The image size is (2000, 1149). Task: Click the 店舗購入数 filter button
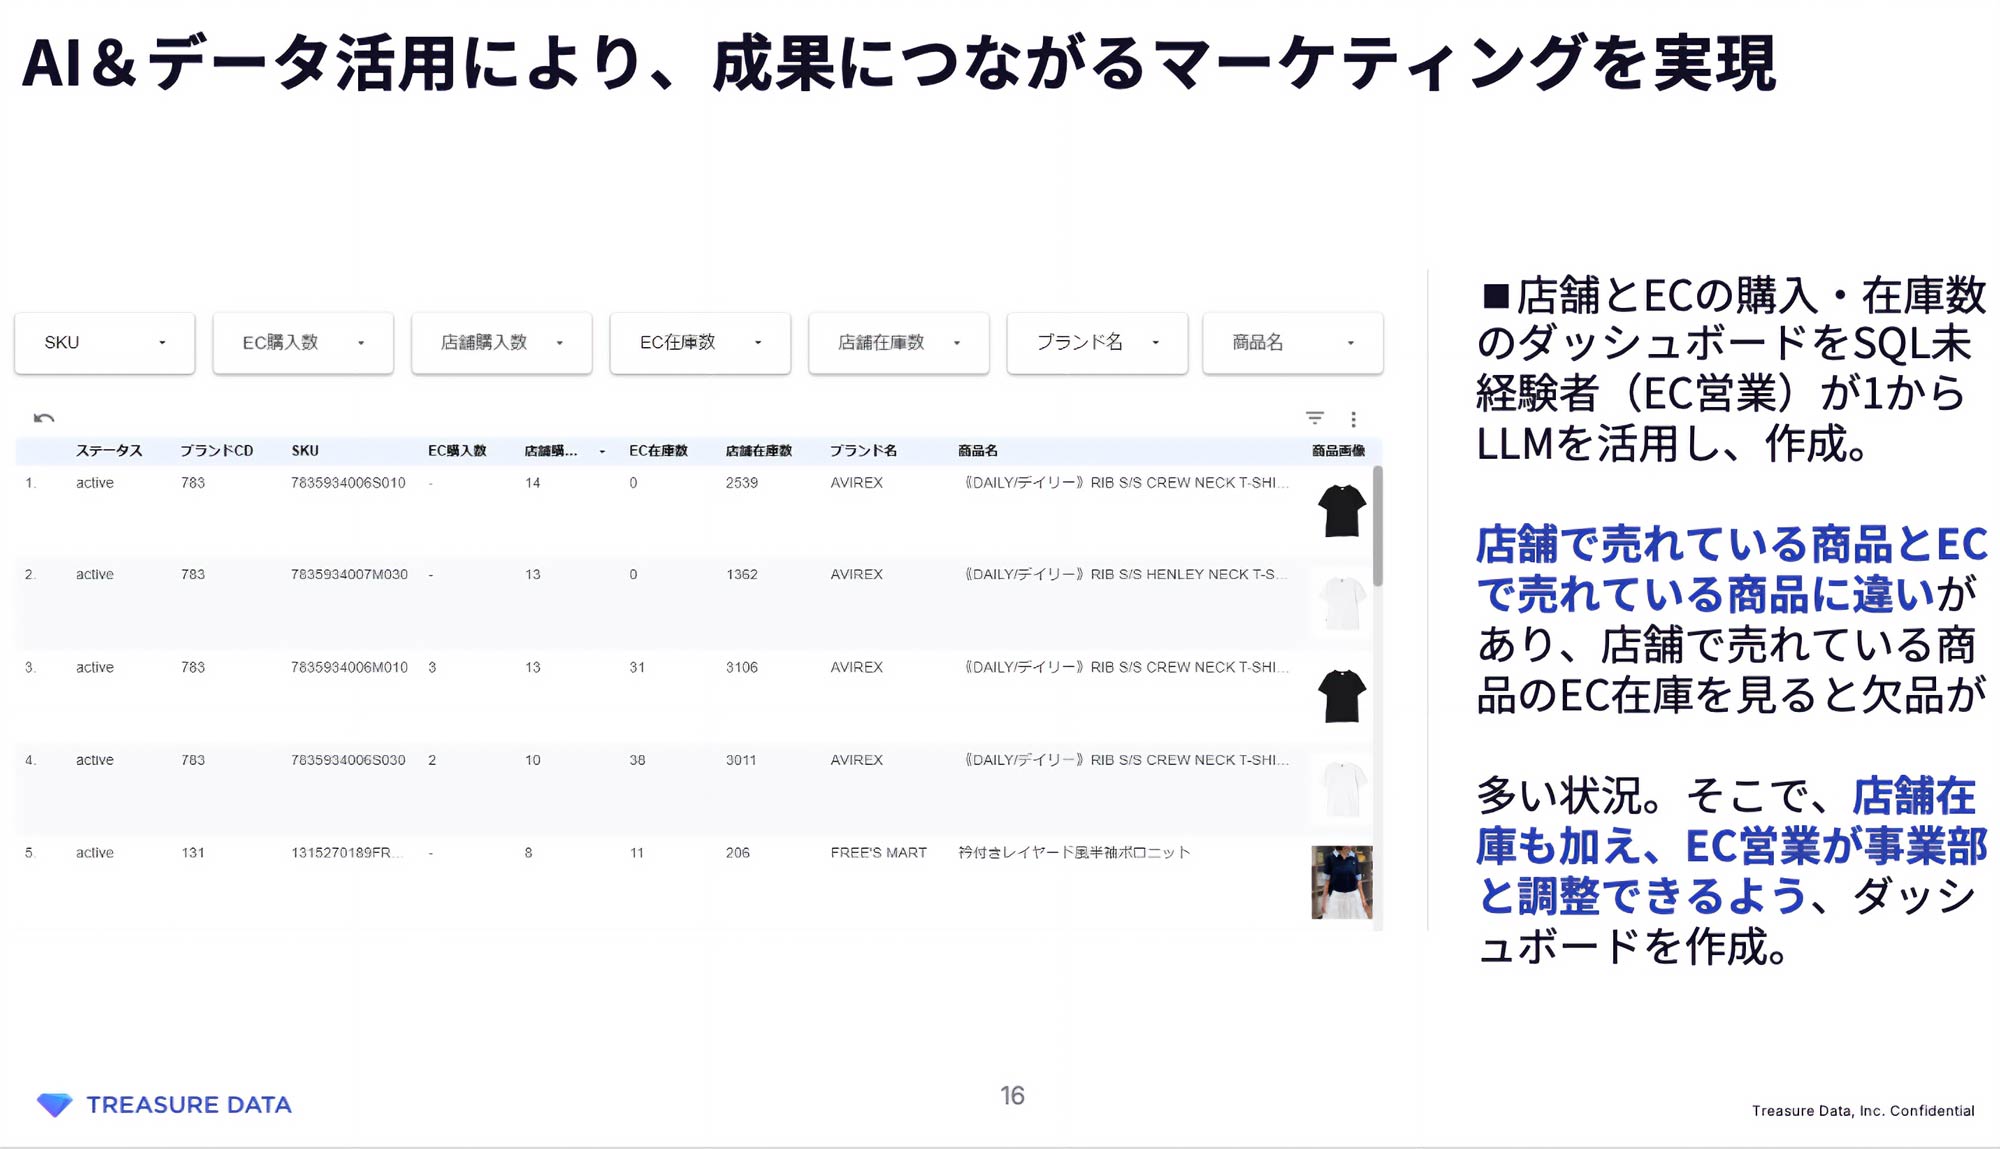point(500,342)
